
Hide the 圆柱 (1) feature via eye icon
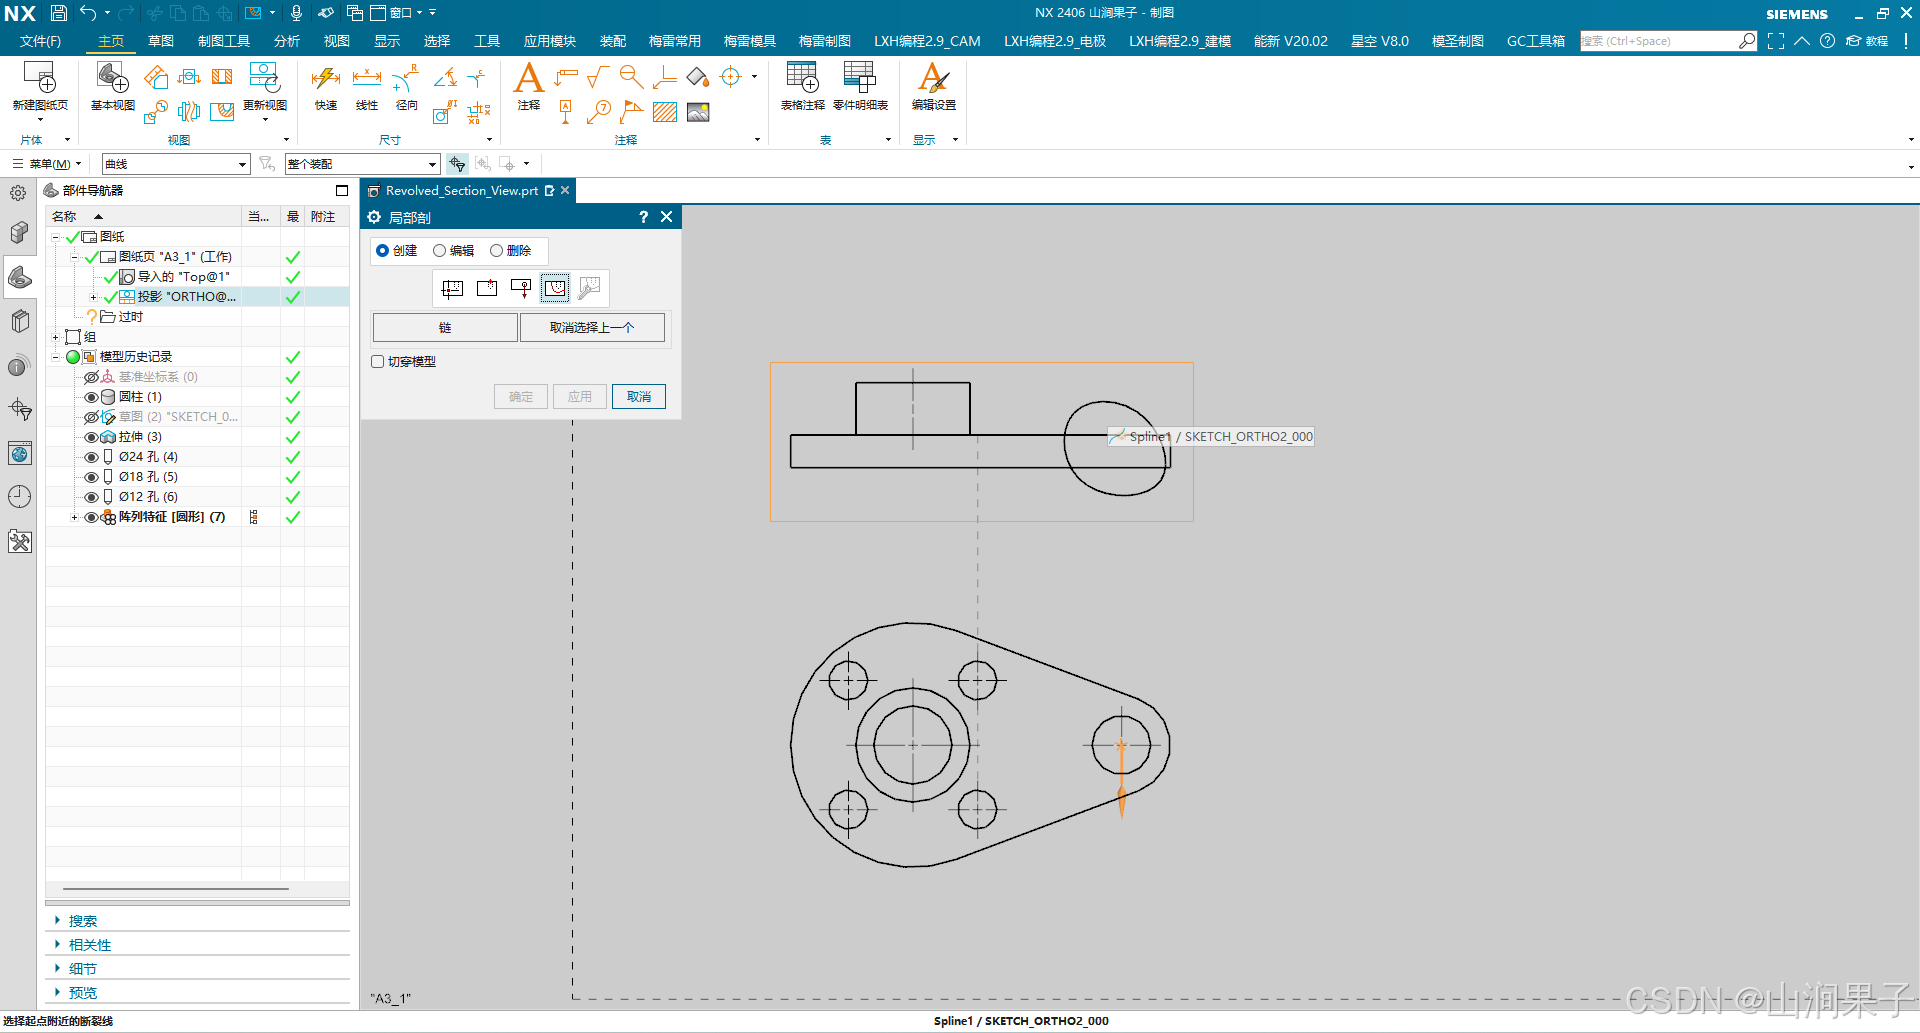pyautogui.click(x=91, y=397)
